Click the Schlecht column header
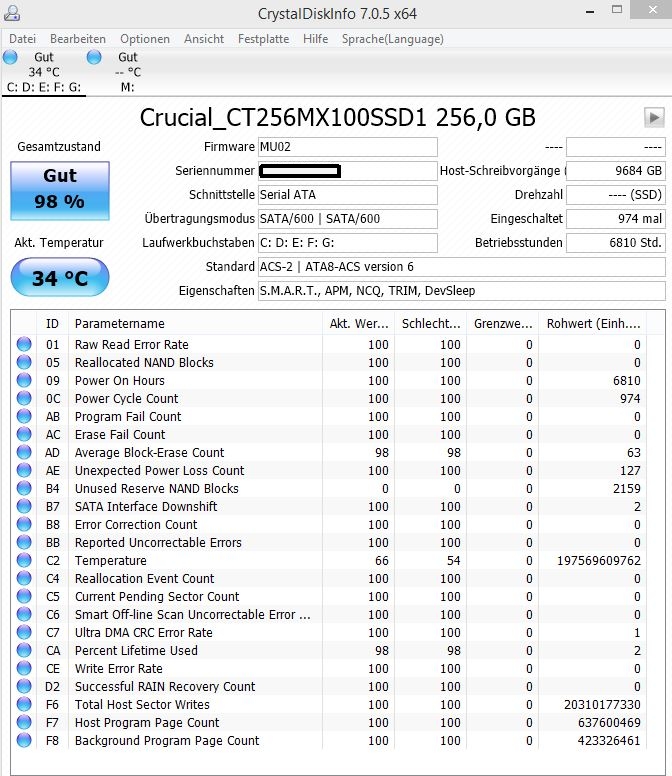This screenshot has width=672, height=776. 431,324
